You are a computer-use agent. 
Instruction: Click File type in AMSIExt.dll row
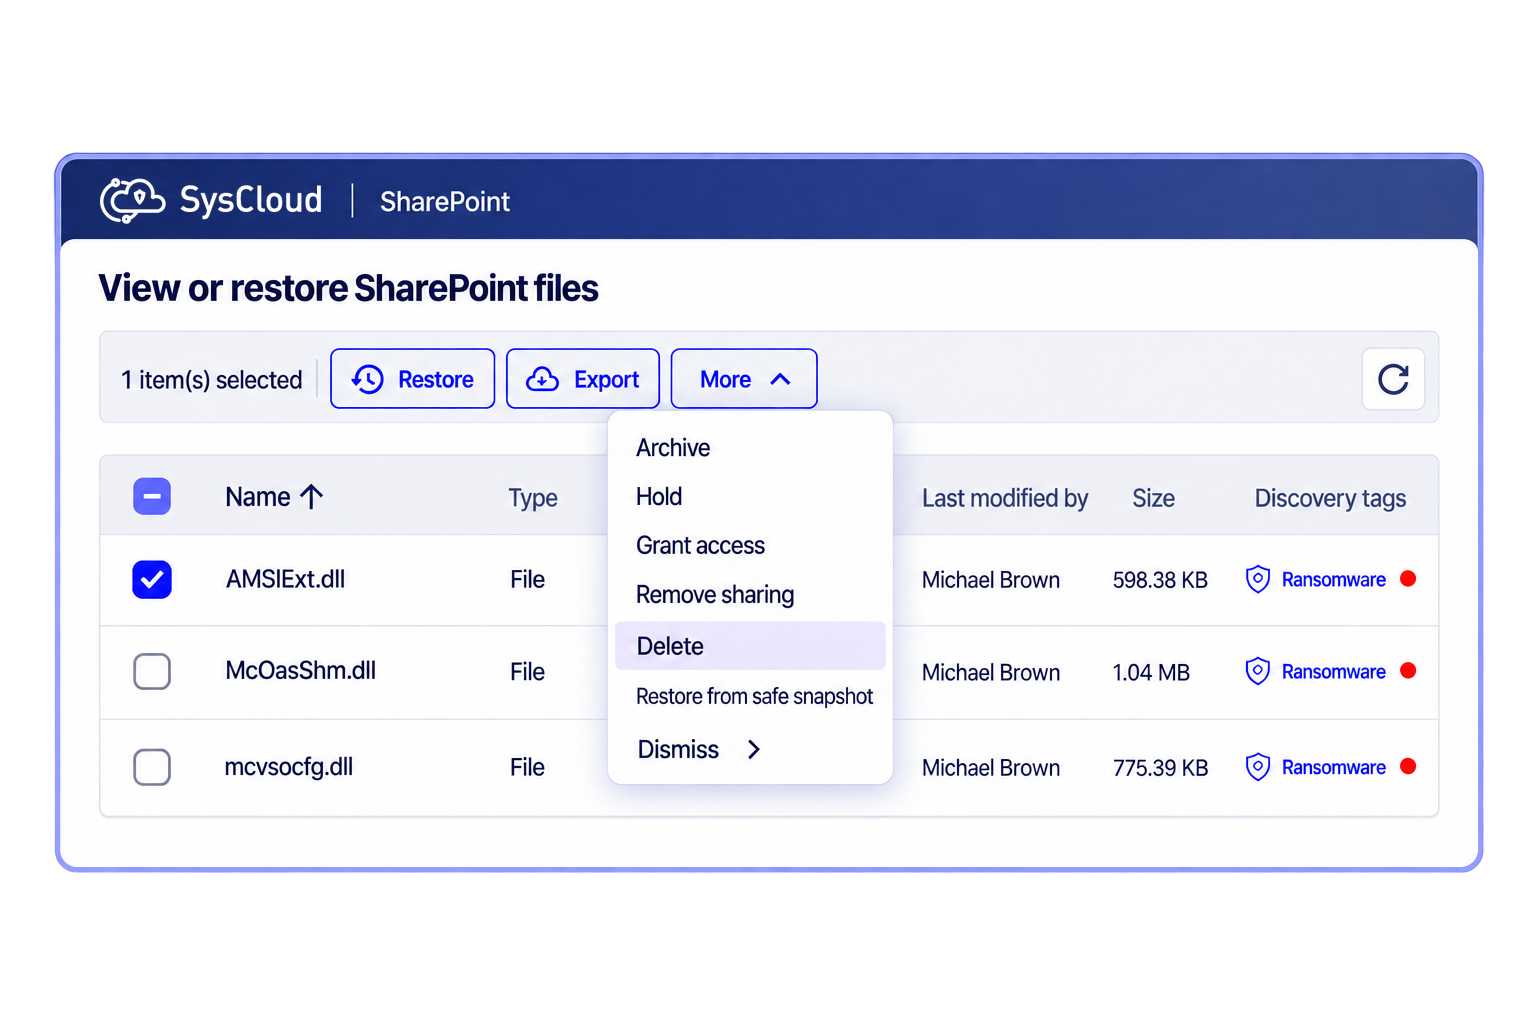pos(527,580)
